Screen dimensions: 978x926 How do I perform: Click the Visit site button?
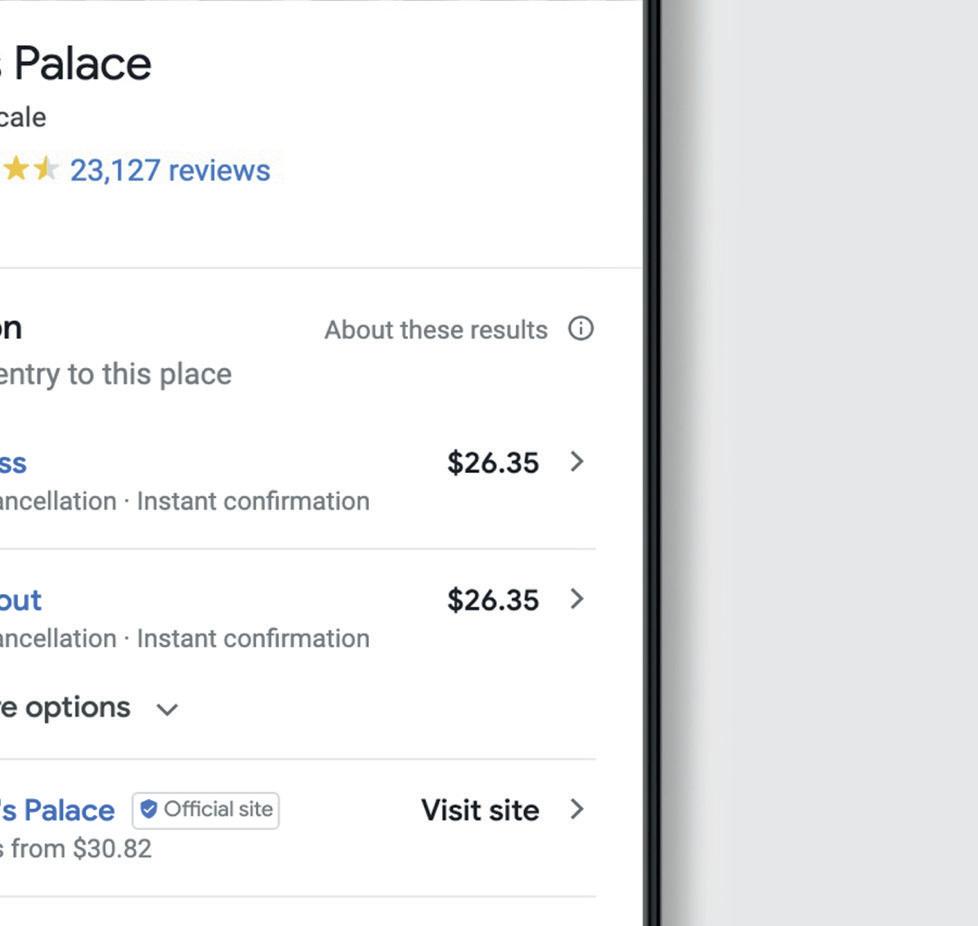(480, 810)
